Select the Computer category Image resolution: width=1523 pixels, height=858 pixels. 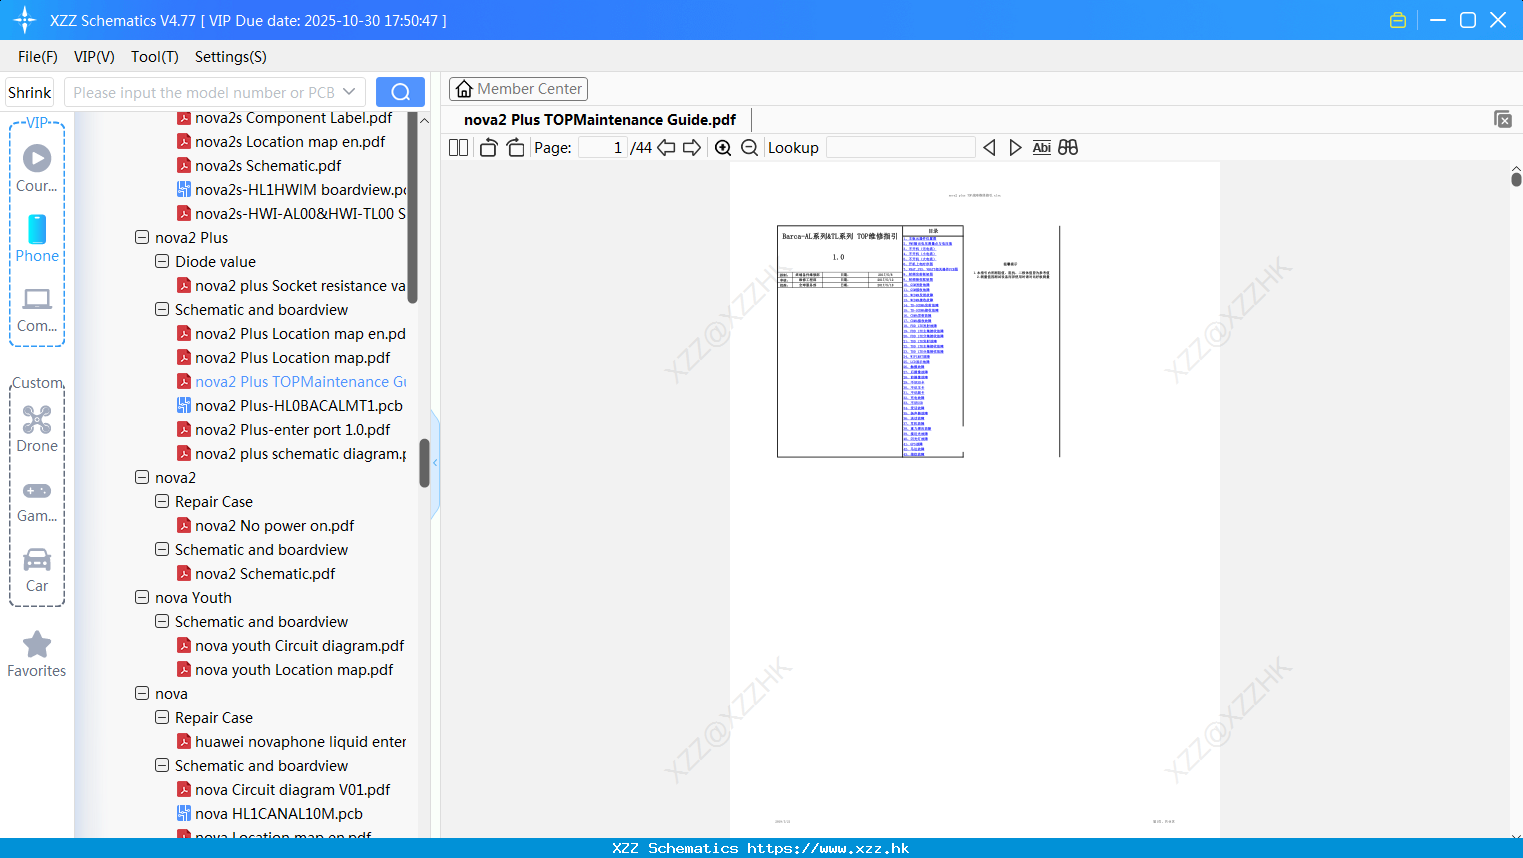coord(37,309)
